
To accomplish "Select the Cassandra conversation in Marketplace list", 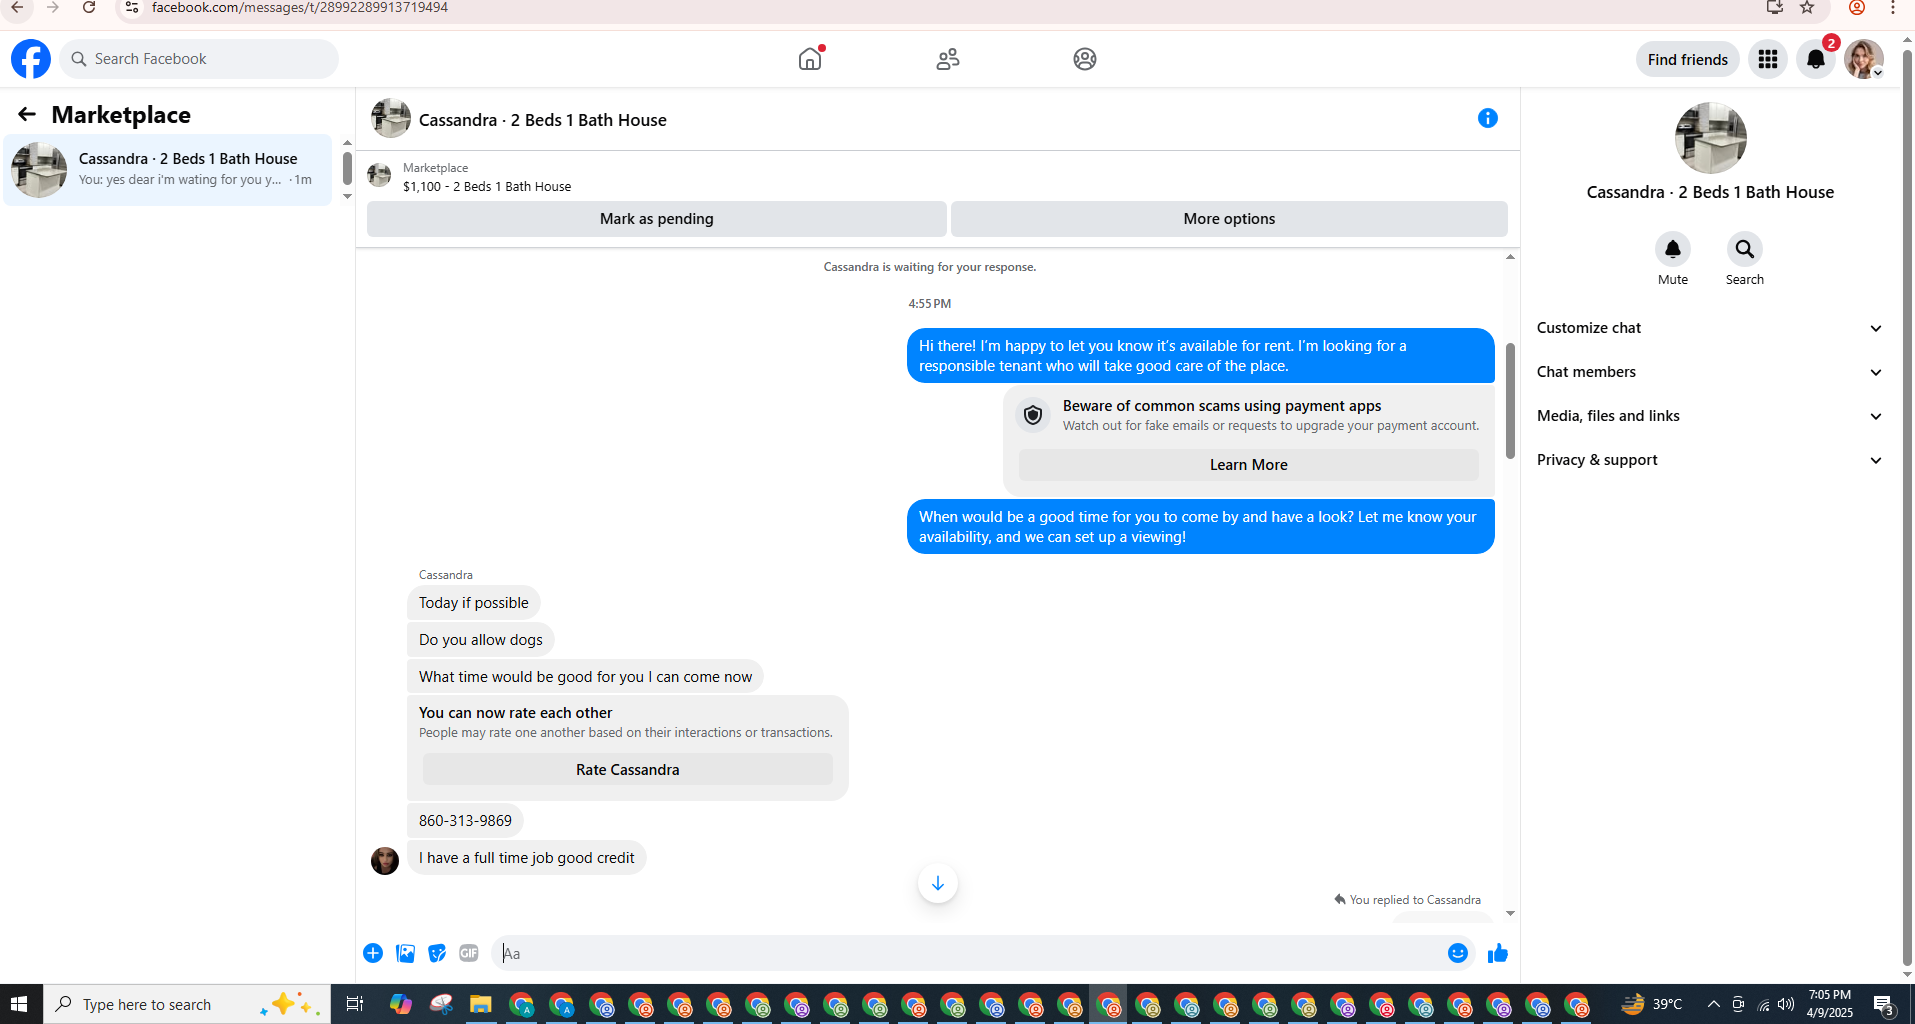I will pyautogui.click(x=168, y=169).
